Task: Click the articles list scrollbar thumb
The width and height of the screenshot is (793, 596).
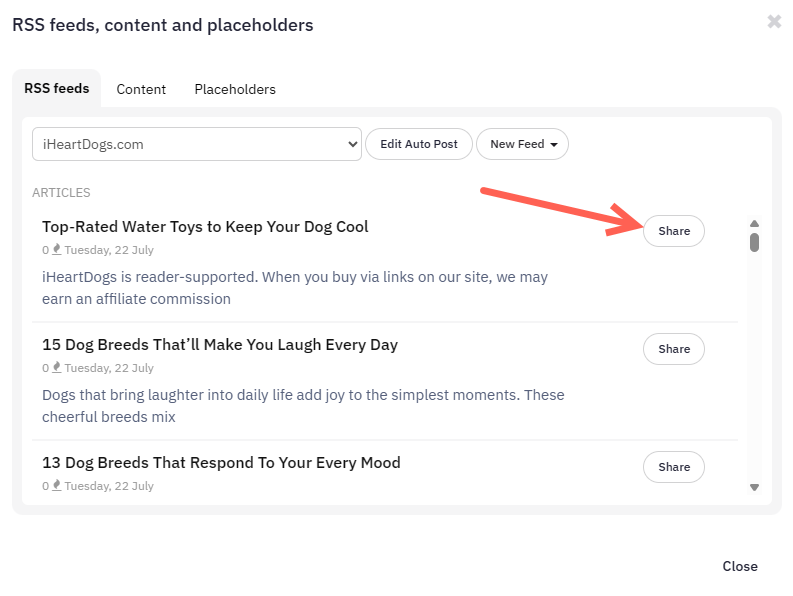Action: 754,242
